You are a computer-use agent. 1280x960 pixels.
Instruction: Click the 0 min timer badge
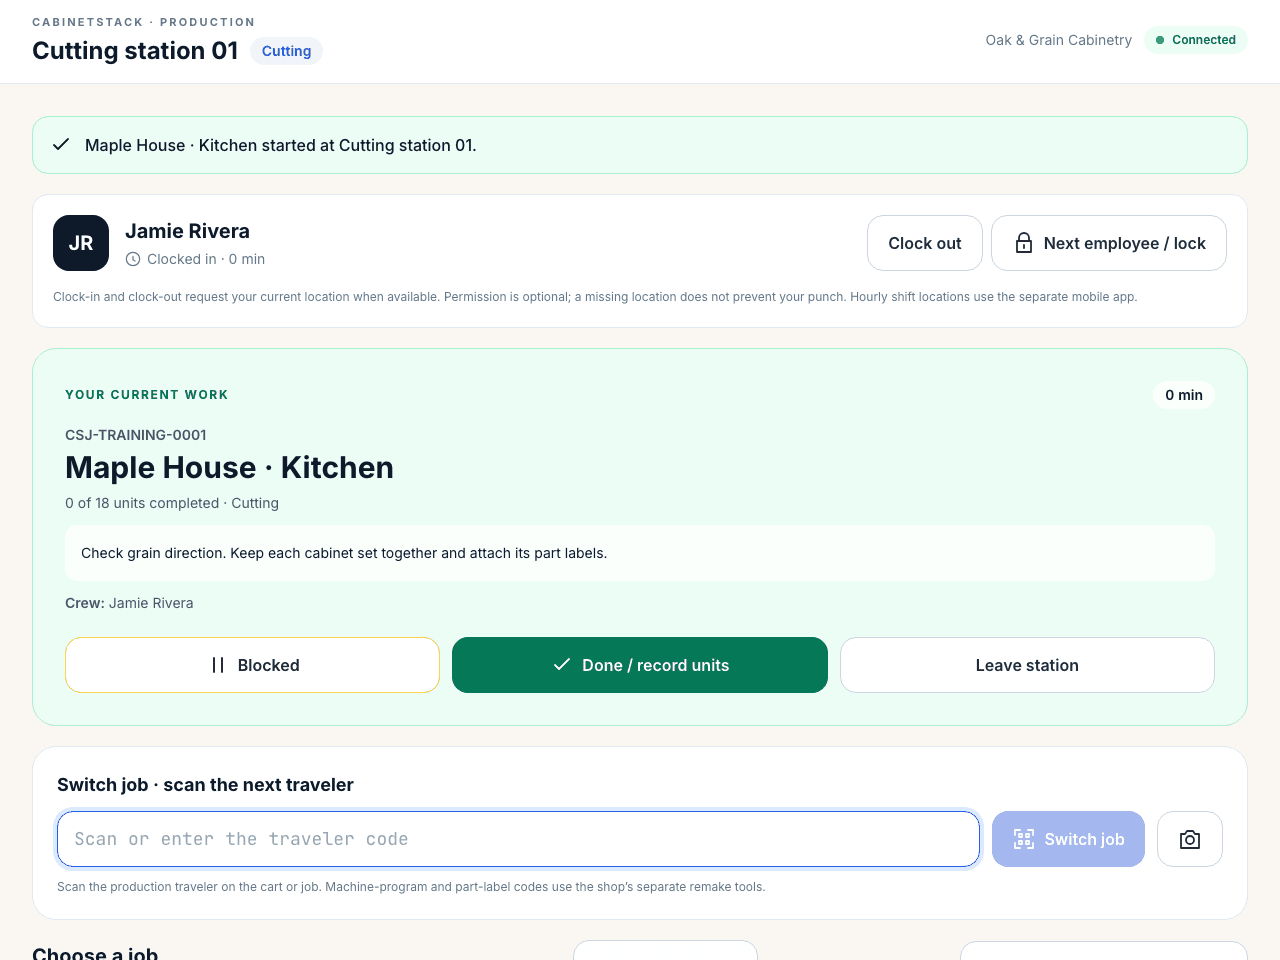(1184, 395)
